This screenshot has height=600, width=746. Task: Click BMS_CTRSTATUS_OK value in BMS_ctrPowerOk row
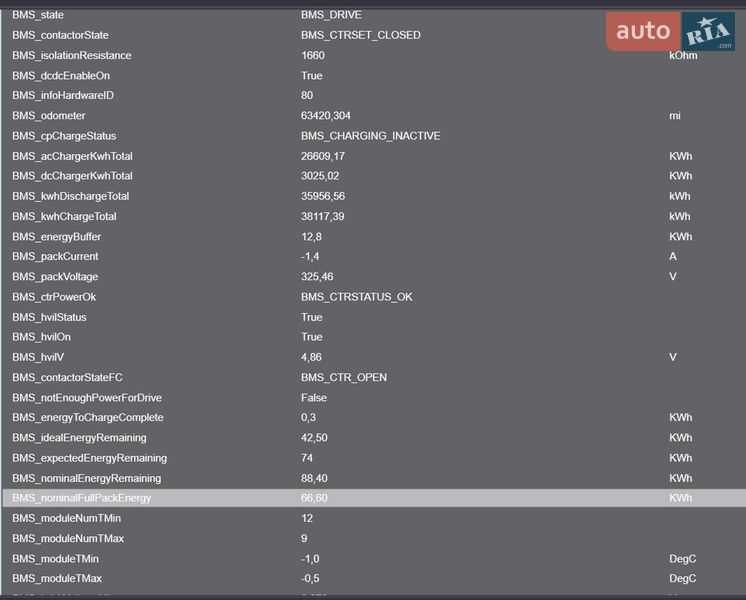356,297
